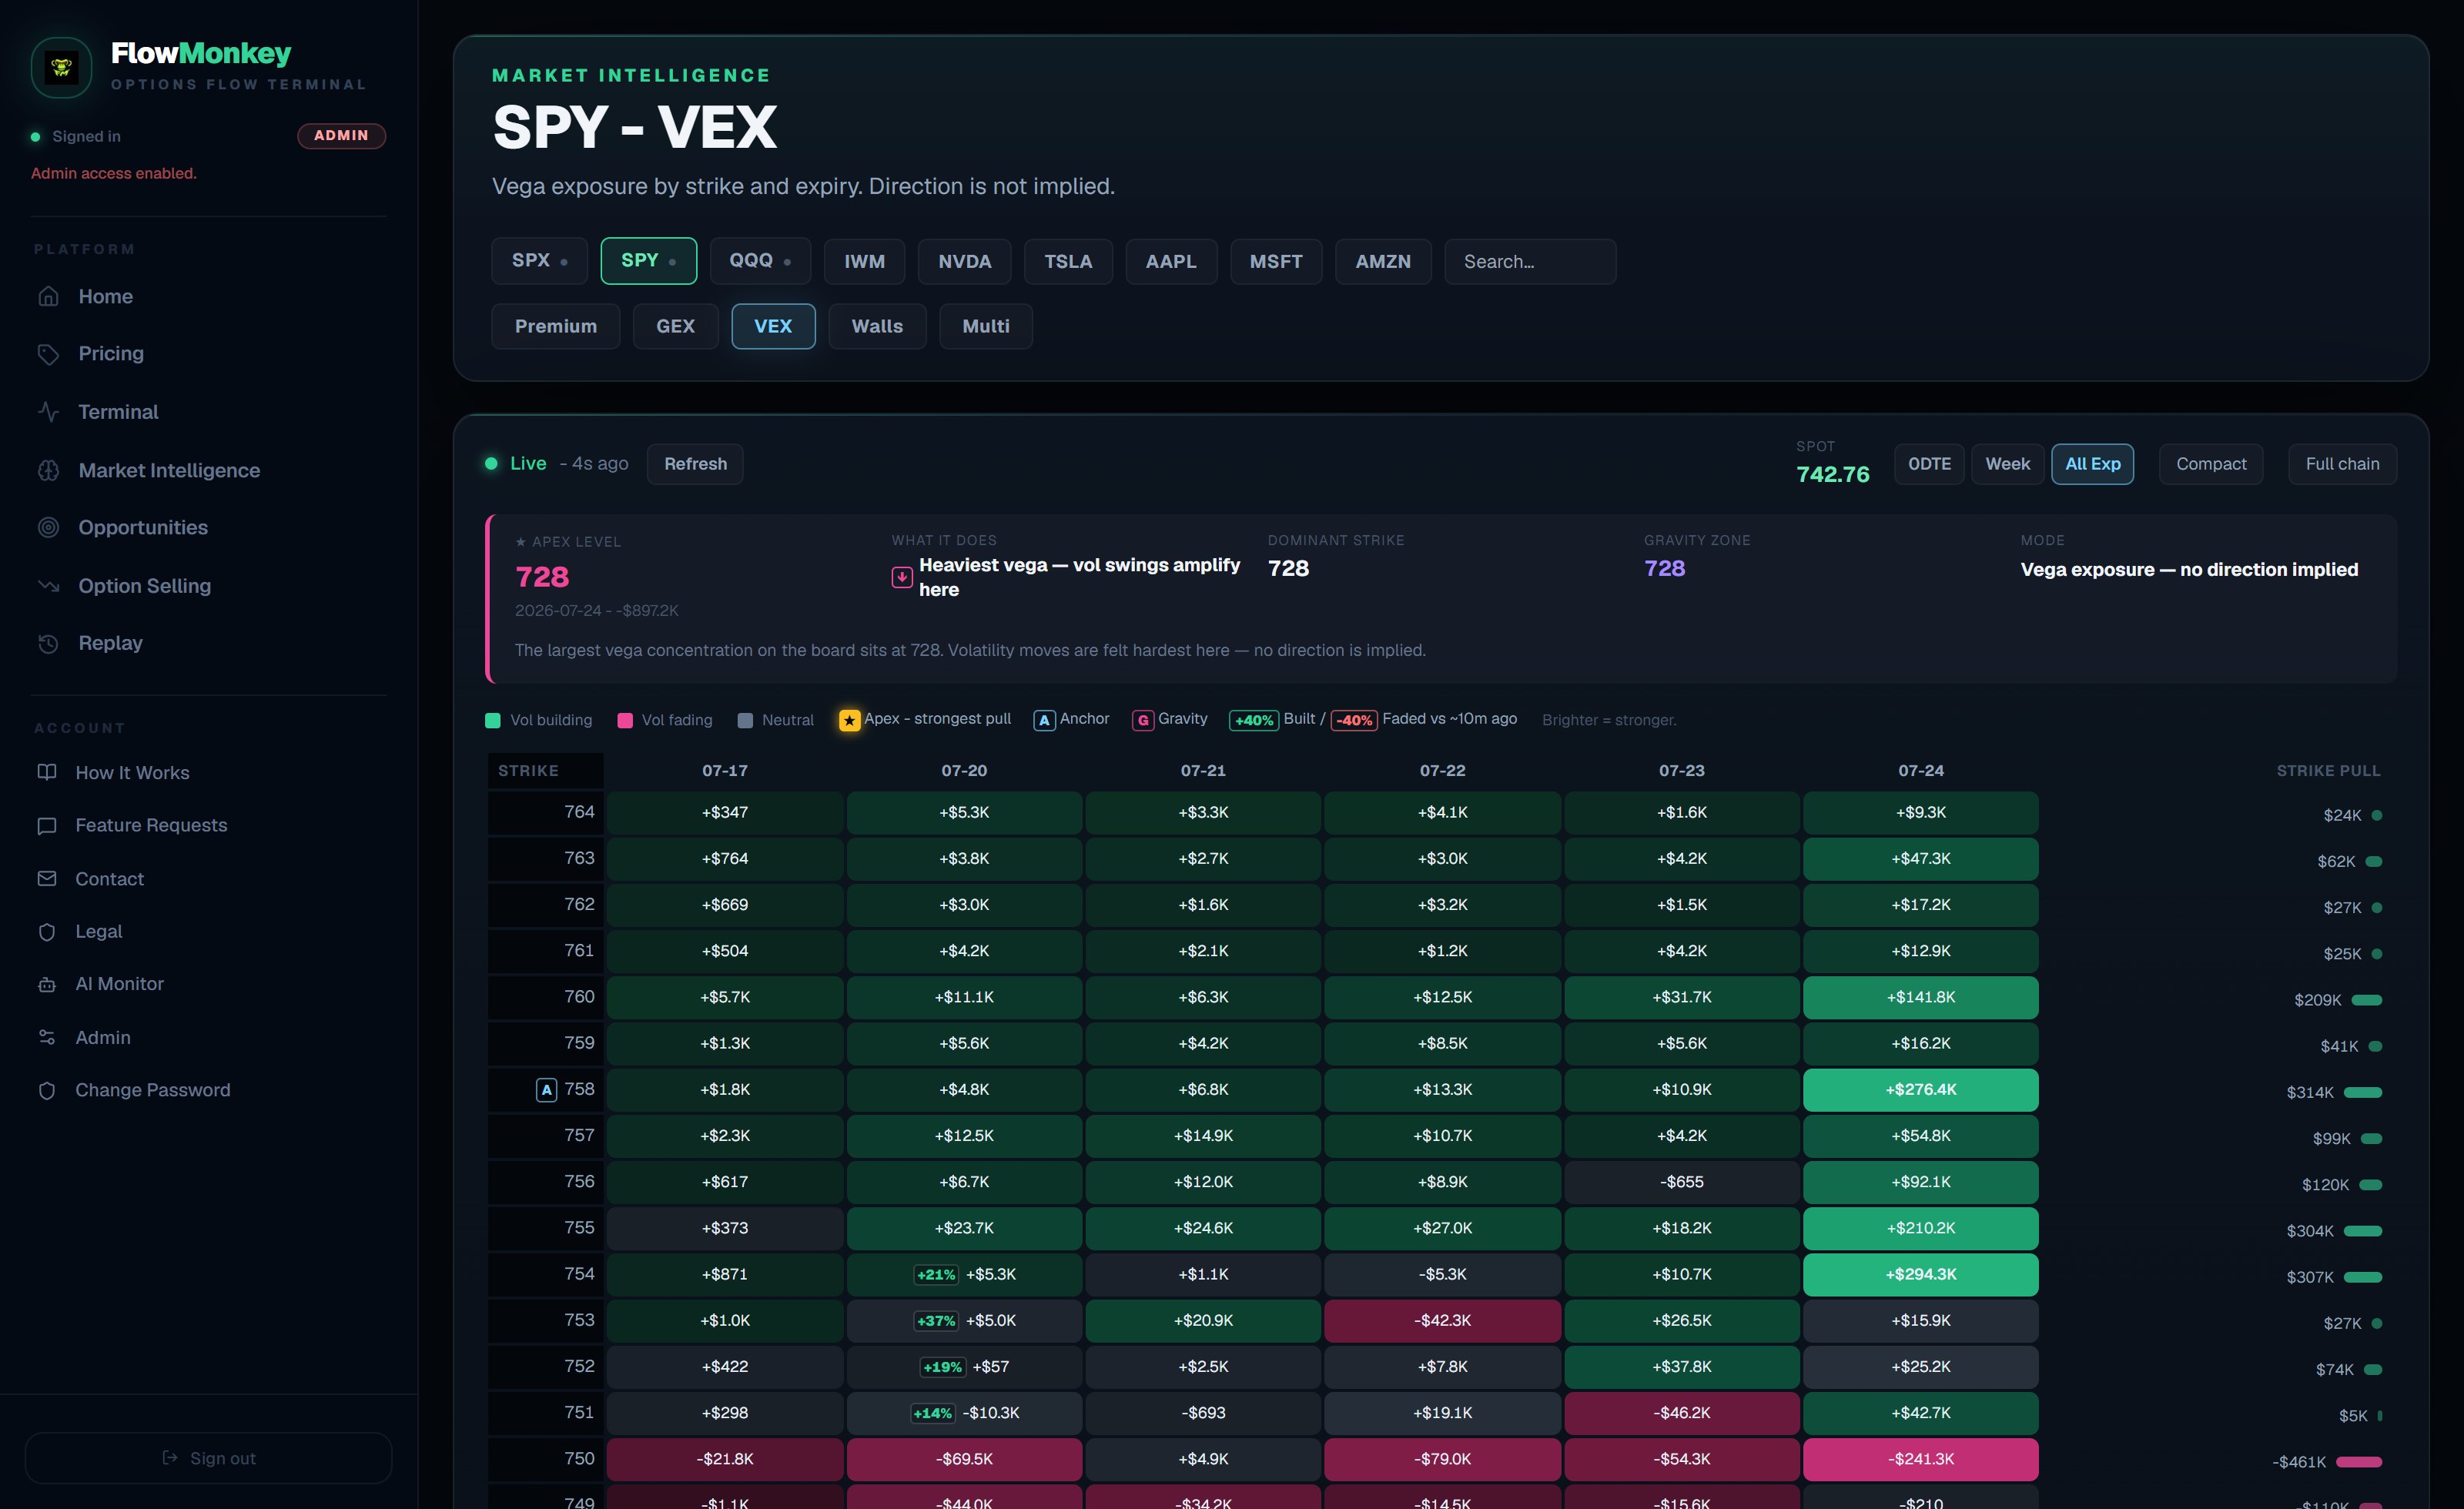This screenshot has height=1509, width=2464.
Task: Click the Apex star legend icon
Action: coord(849,720)
